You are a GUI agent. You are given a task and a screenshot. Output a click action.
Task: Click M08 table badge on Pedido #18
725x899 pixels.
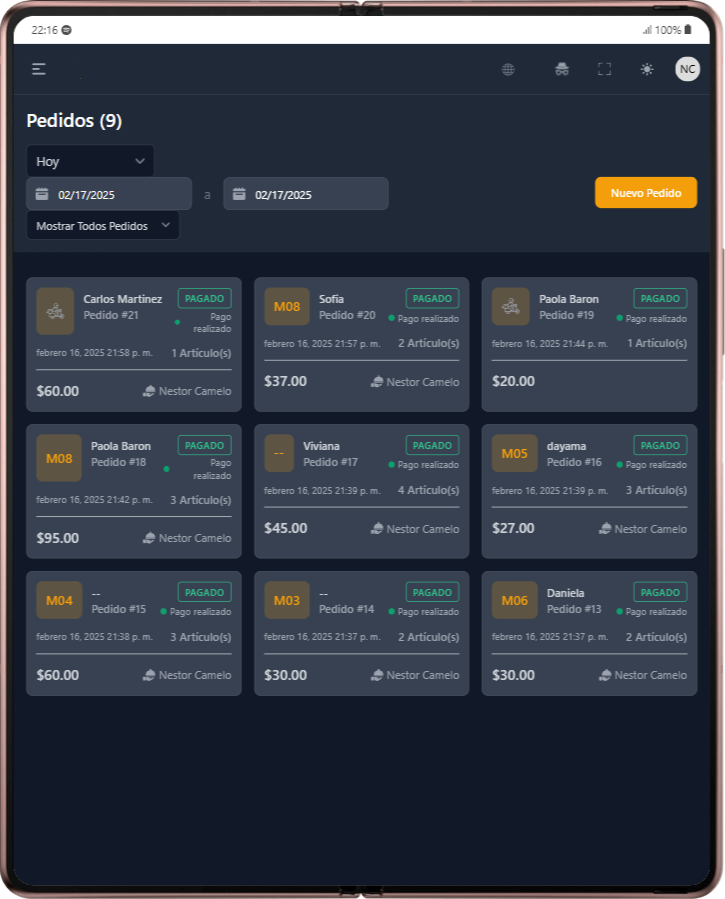[x=59, y=458]
